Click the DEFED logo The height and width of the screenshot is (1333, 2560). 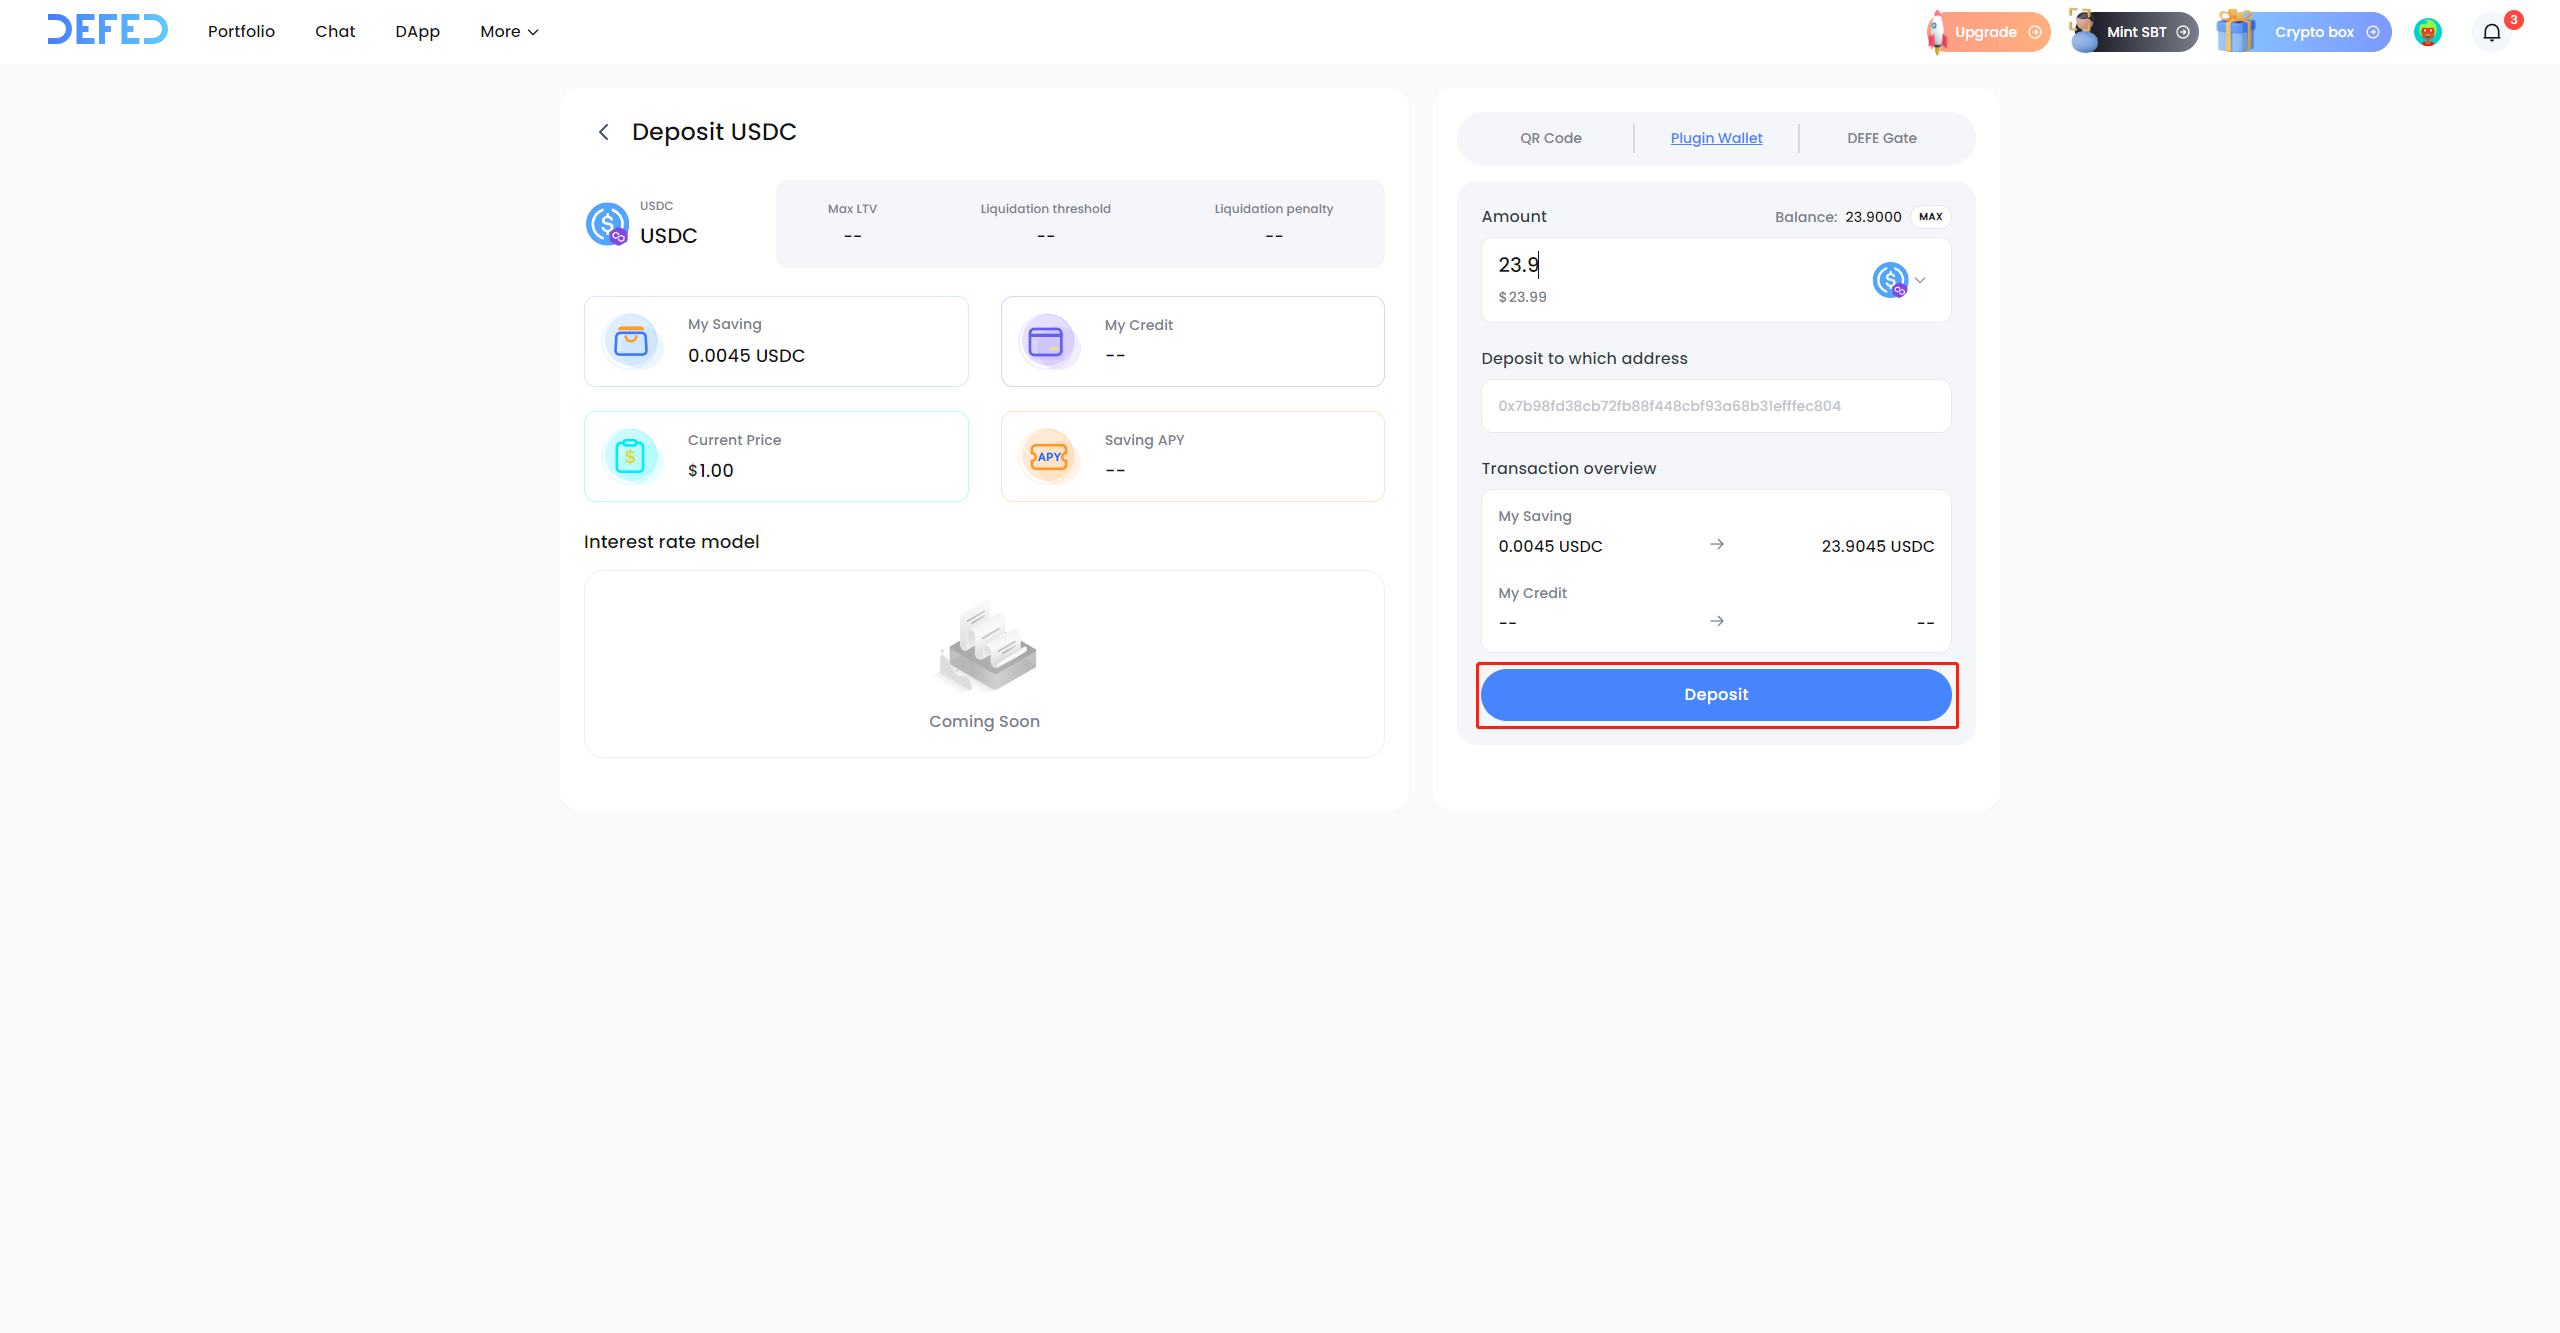(108, 30)
